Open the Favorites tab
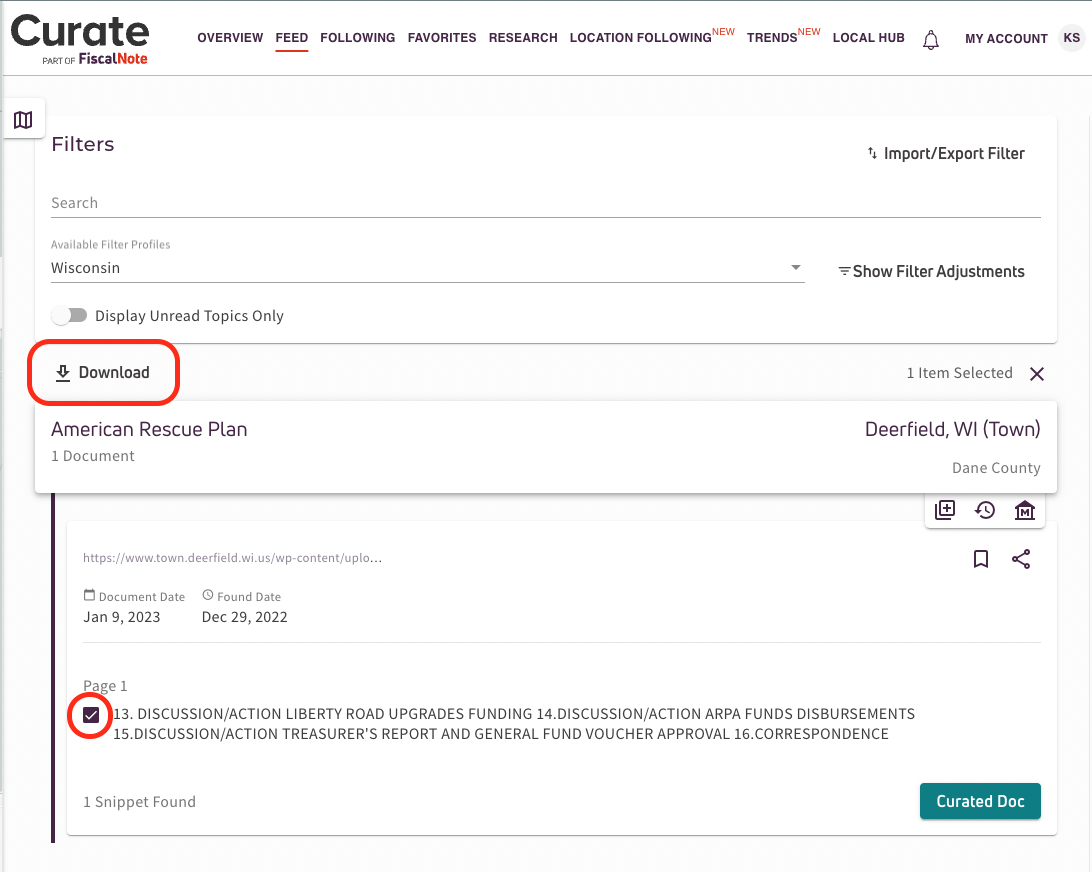Screen dimensions: 1092x872 tap(442, 38)
